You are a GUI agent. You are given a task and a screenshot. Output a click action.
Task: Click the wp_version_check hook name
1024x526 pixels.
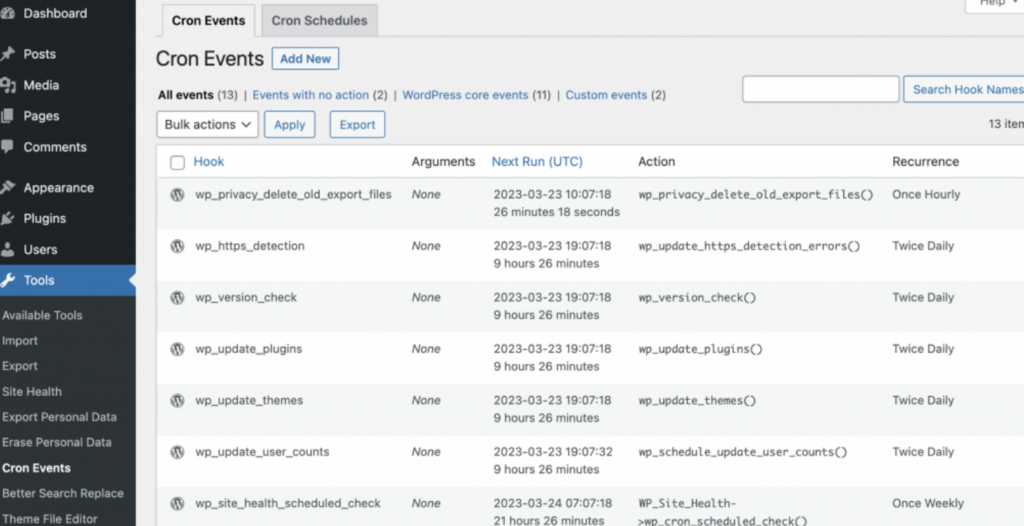coord(246,297)
